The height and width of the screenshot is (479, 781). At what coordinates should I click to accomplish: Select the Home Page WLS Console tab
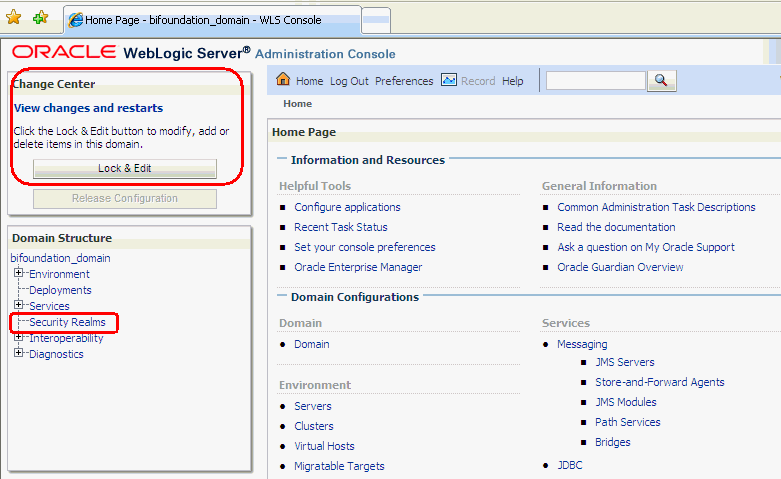click(213, 20)
